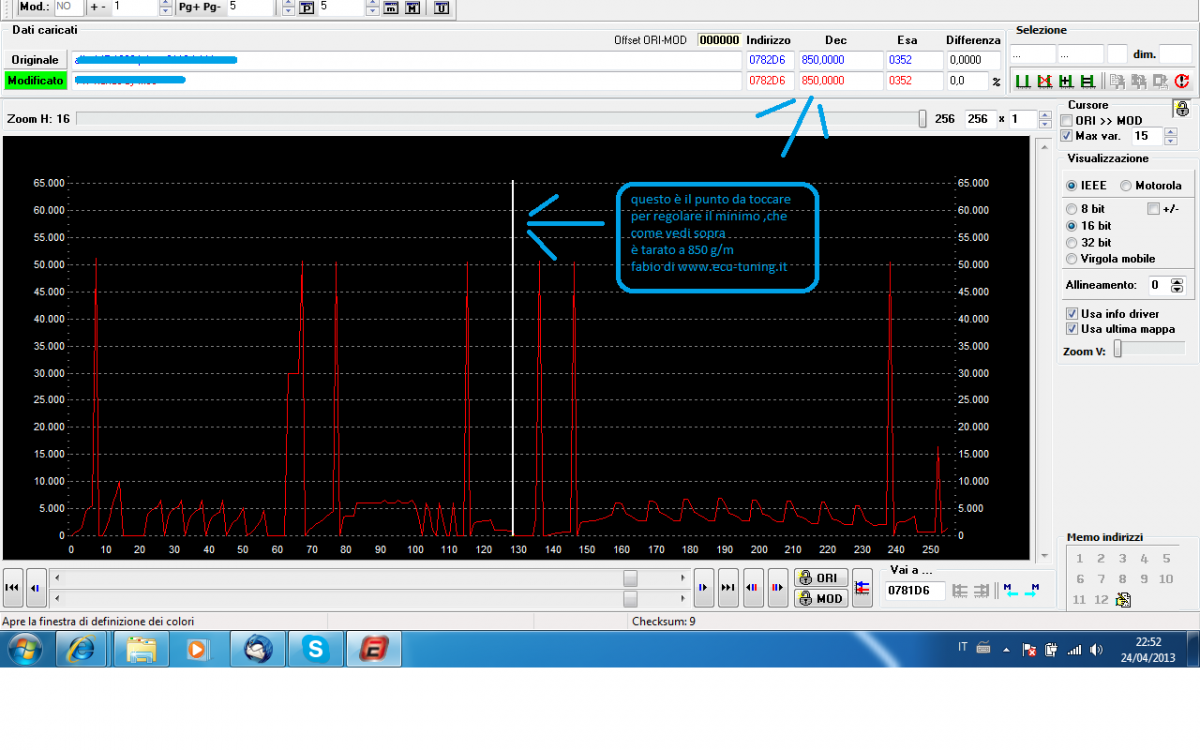Viewport: 1200px width, 750px height.
Task: Click the ORI padlock button
Action: [x=821, y=578]
